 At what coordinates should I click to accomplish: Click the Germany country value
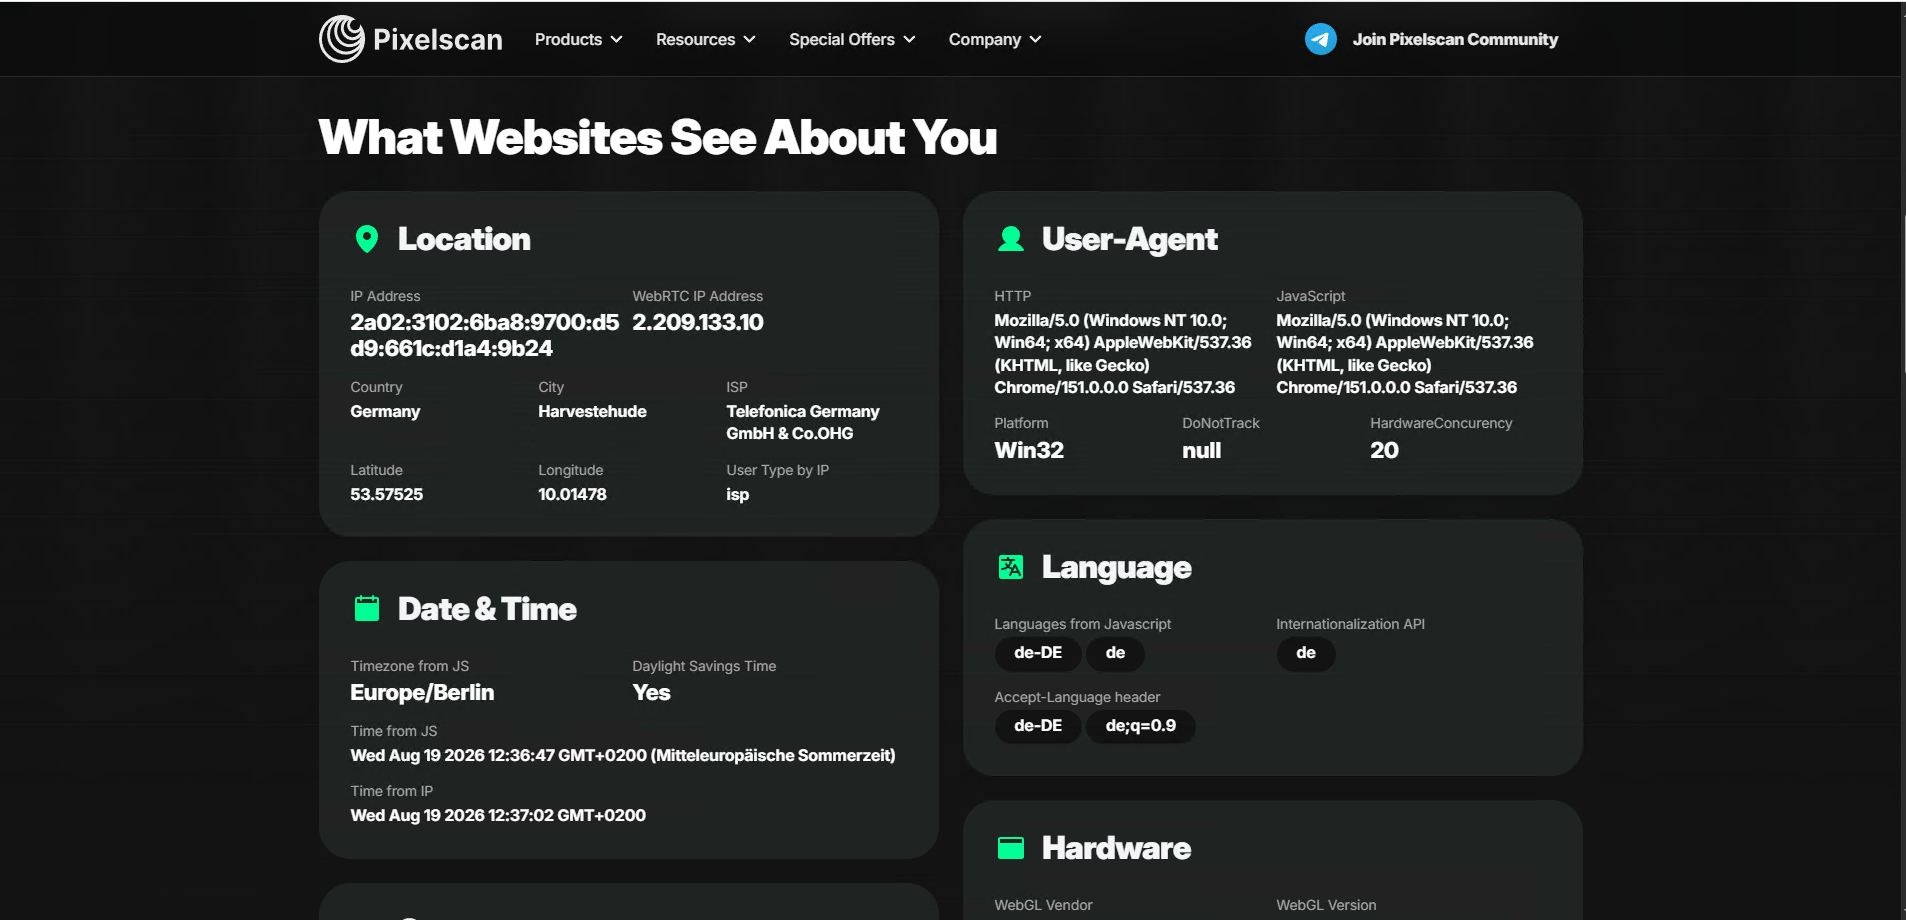(385, 411)
